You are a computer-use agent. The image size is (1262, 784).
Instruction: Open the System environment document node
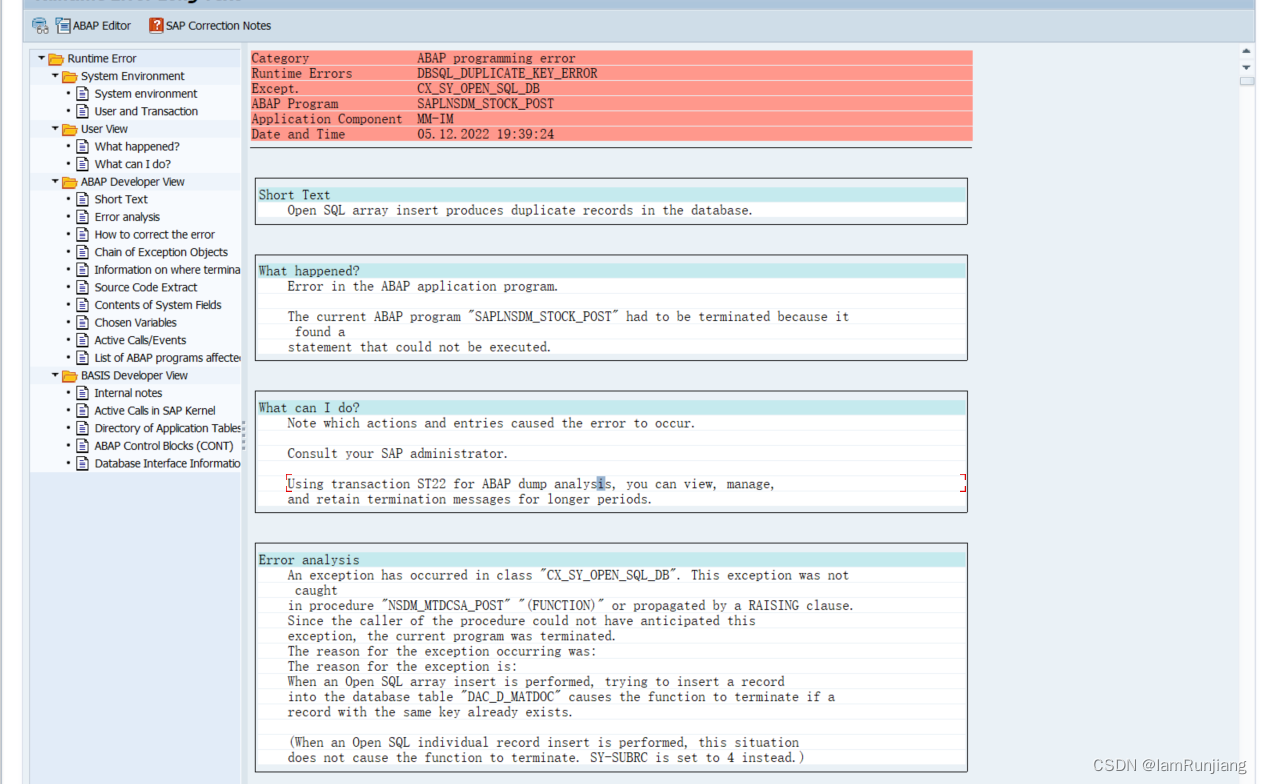pos(146,94)
